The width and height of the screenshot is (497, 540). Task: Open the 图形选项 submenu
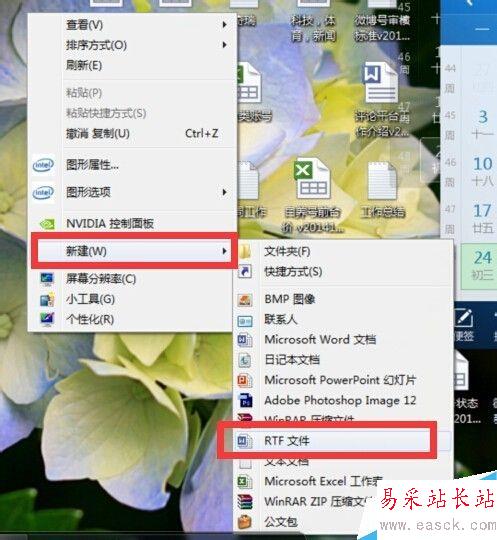pos(132,192)
